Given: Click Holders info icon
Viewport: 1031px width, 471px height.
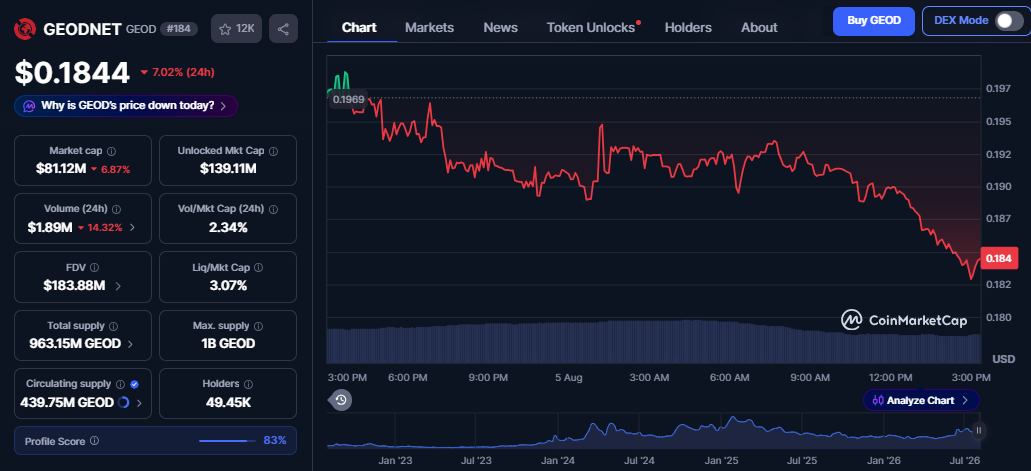Looking at the screenshot, I should 249,384.
